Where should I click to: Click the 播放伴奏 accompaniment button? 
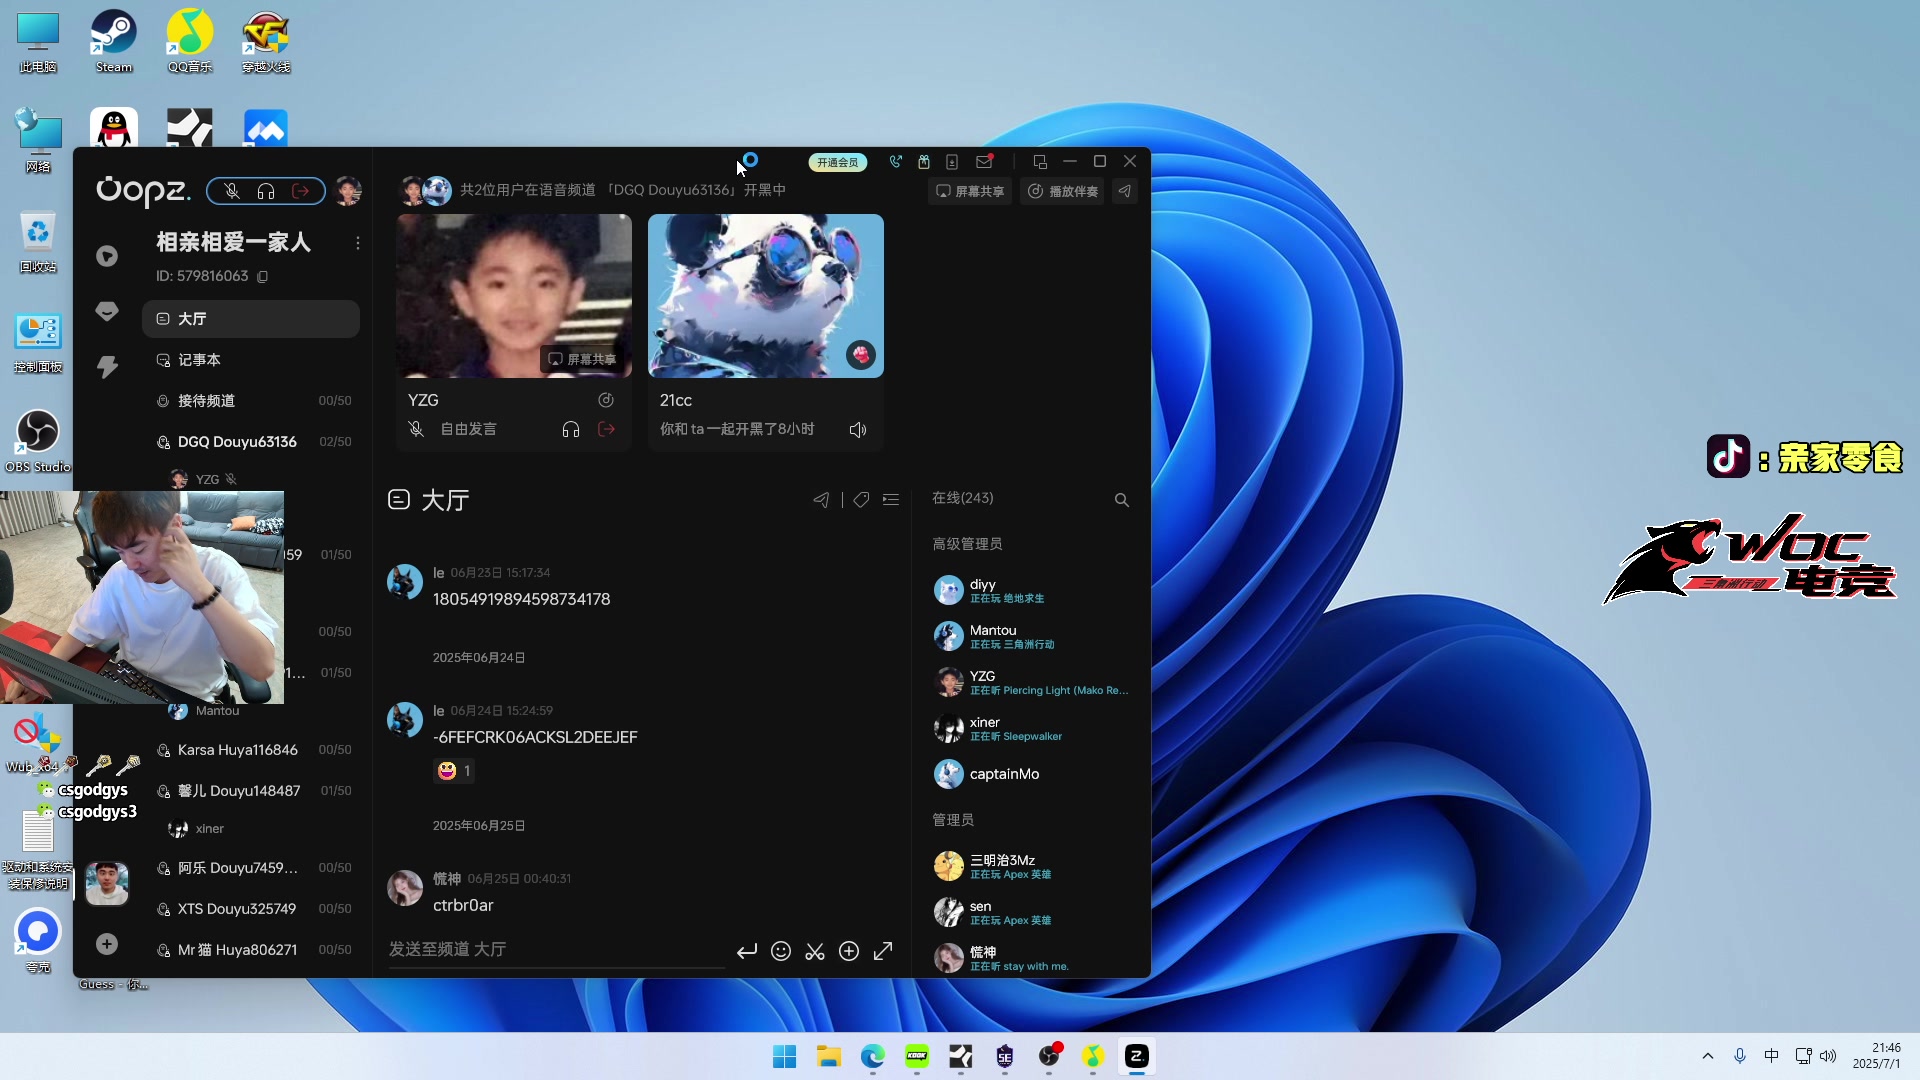(x=1063, y=191)
